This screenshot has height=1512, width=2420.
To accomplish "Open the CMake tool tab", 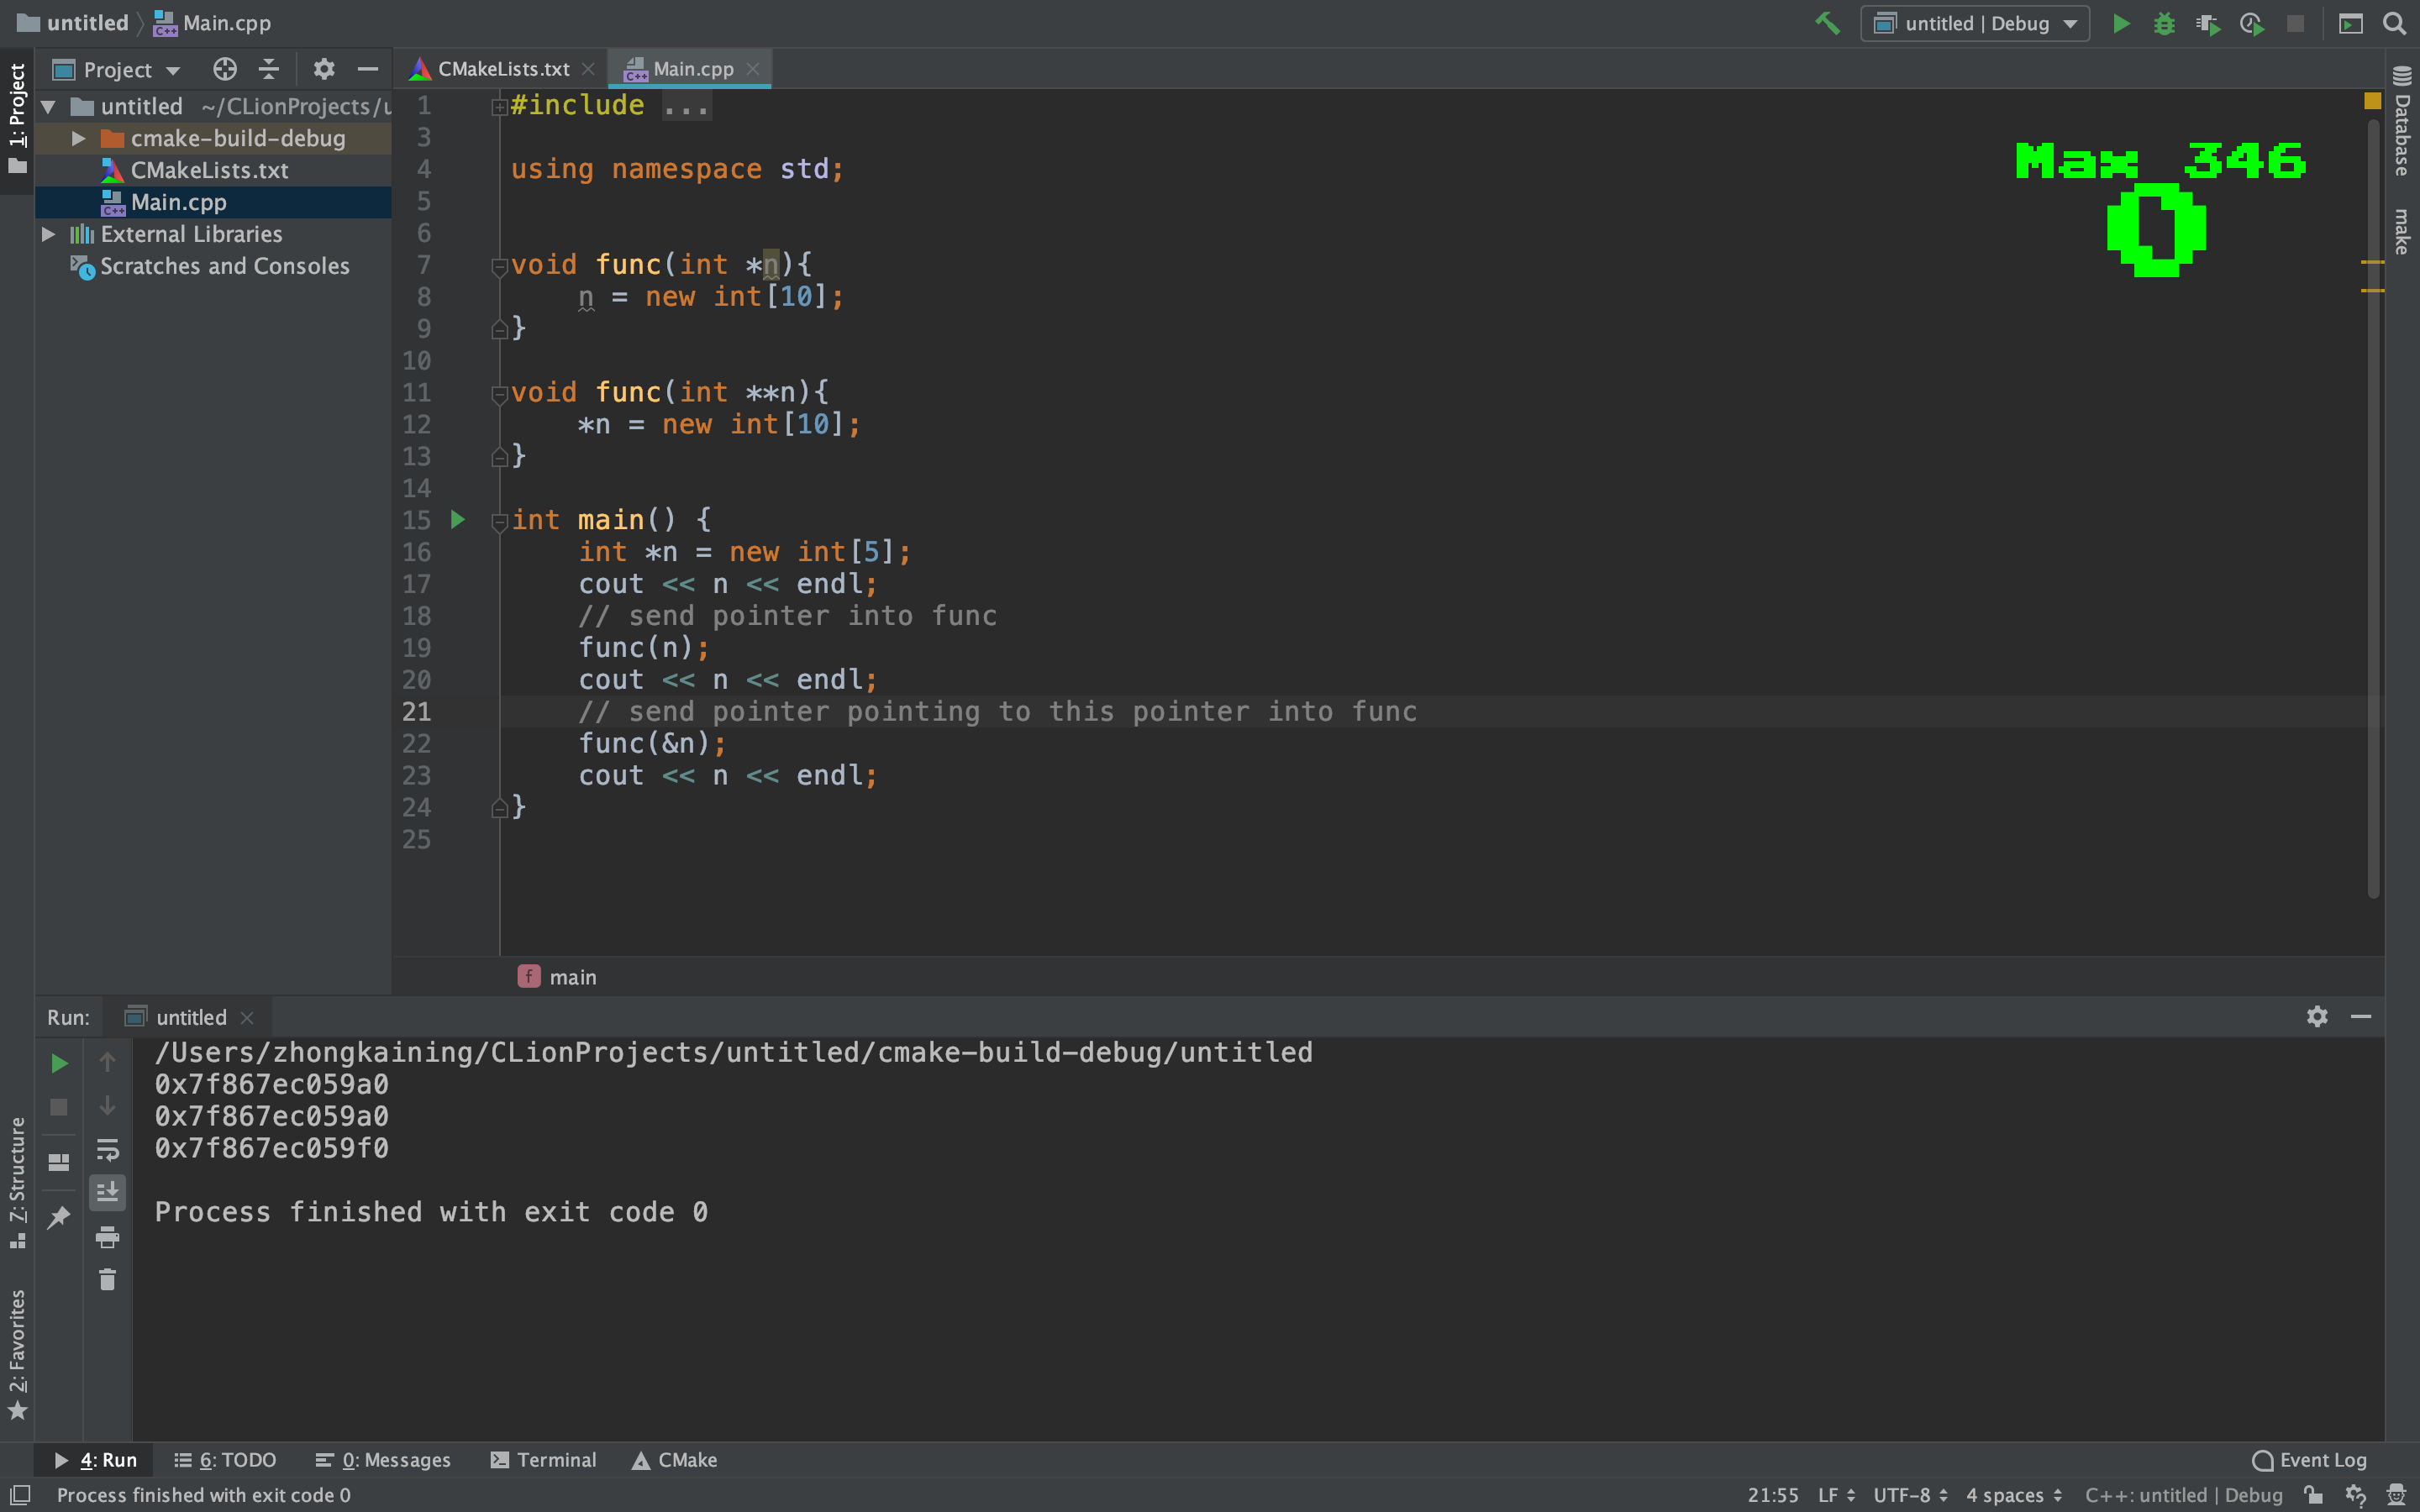I will click(x=674, y=1460).
